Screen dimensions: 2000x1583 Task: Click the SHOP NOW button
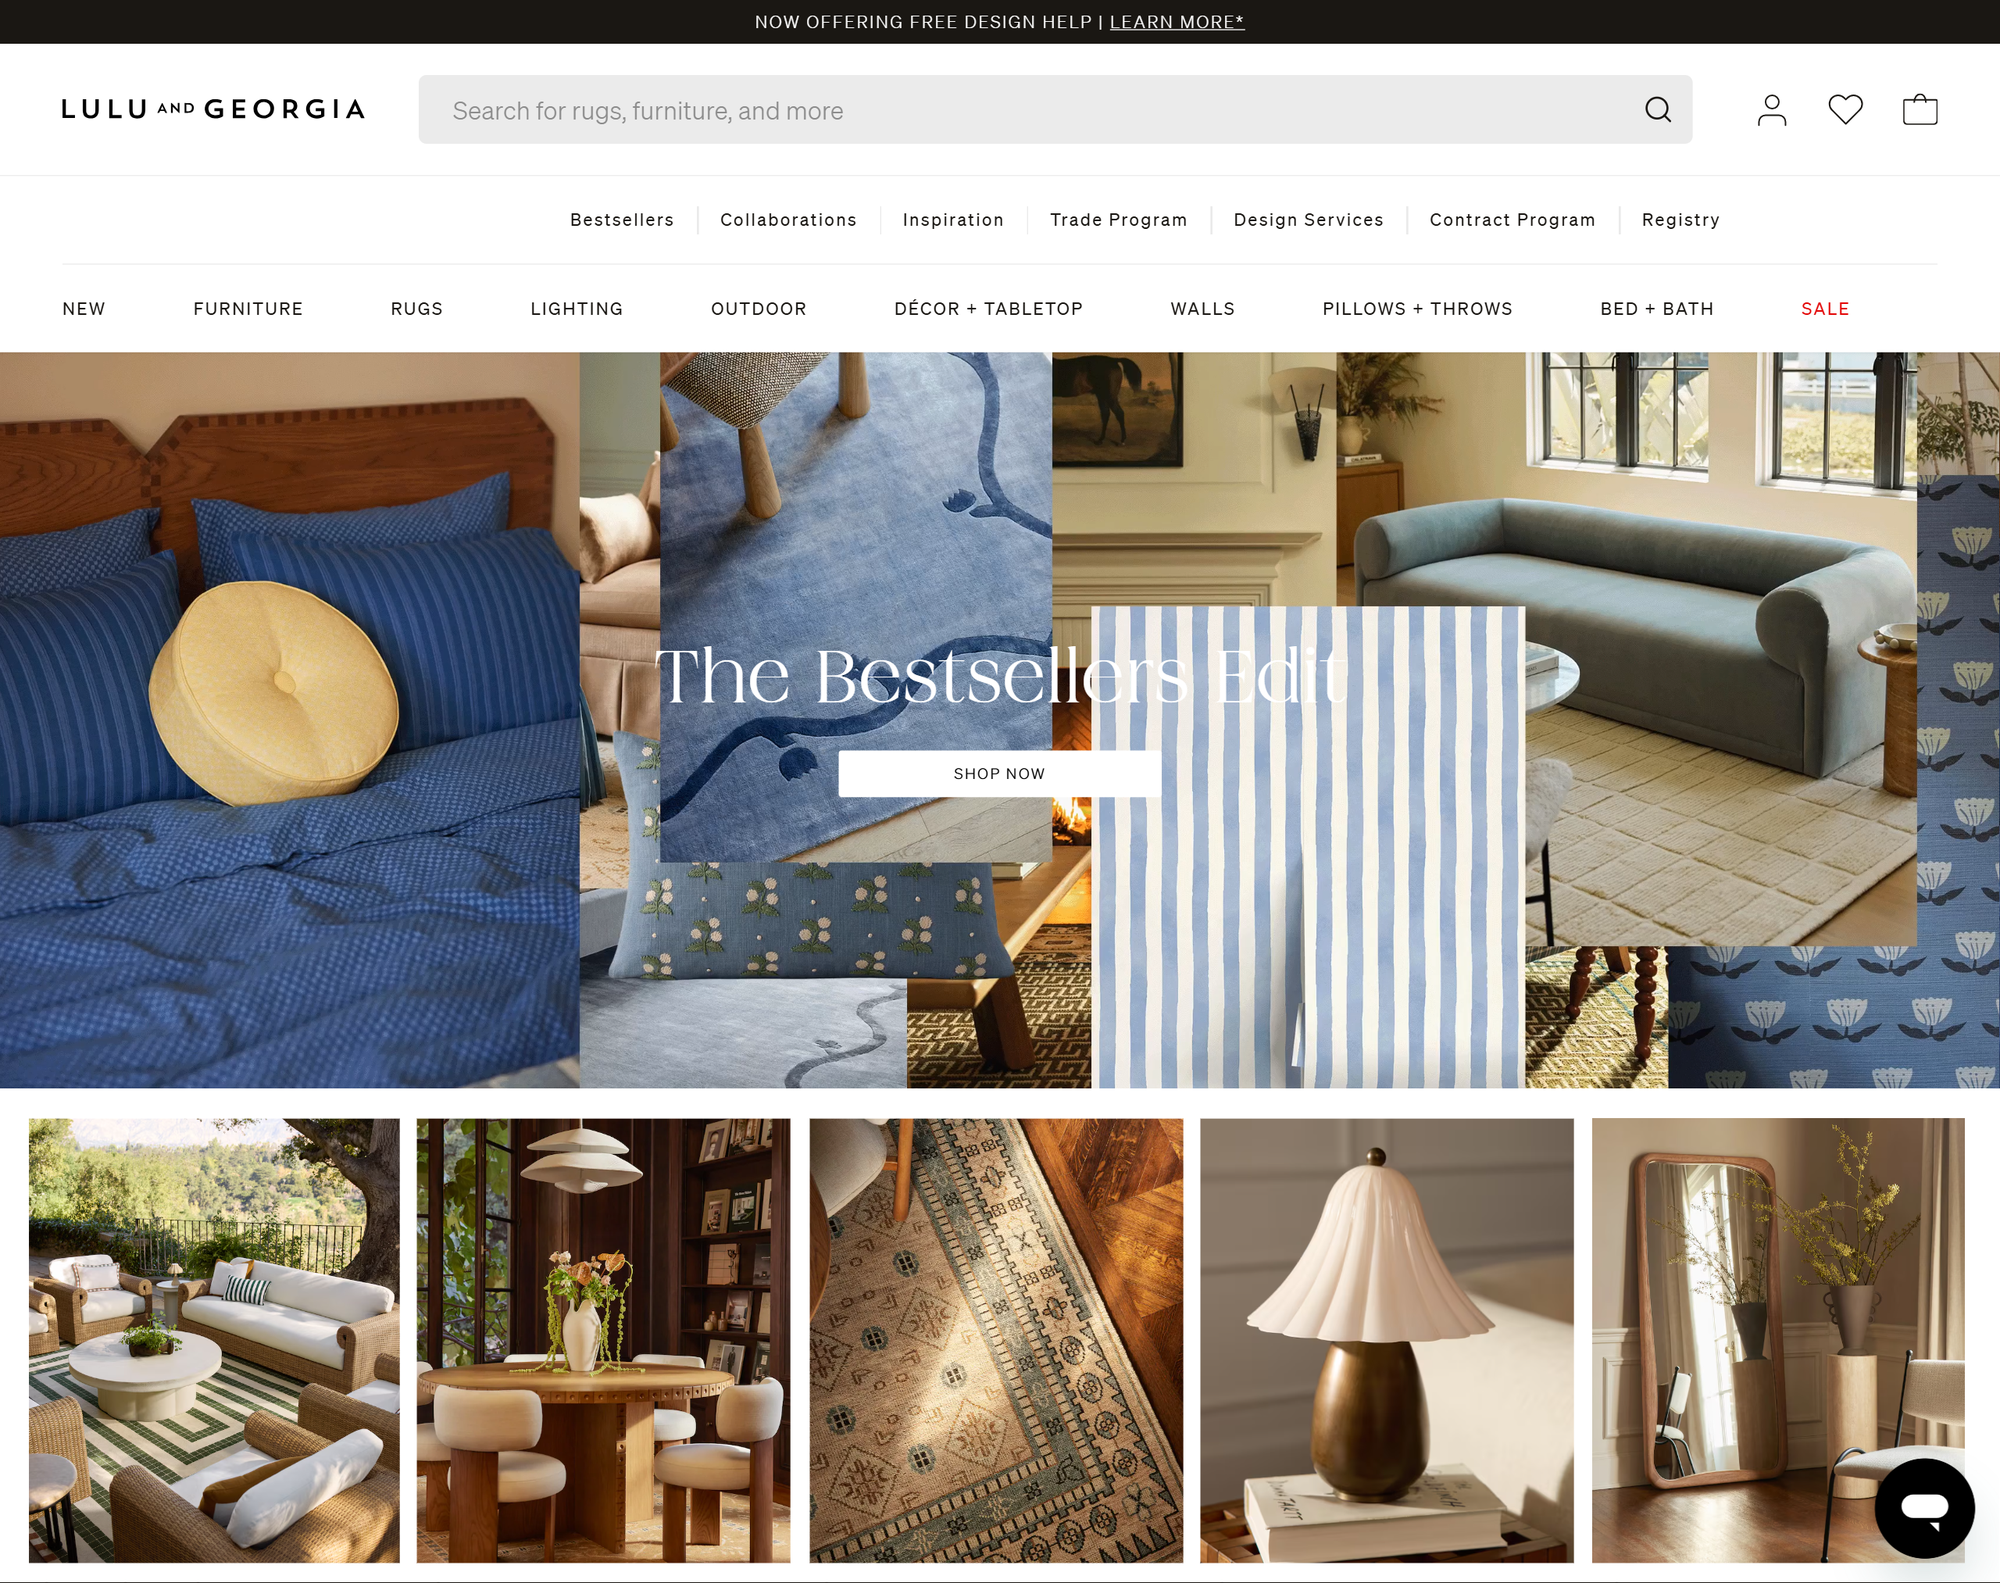coord(999,772)
